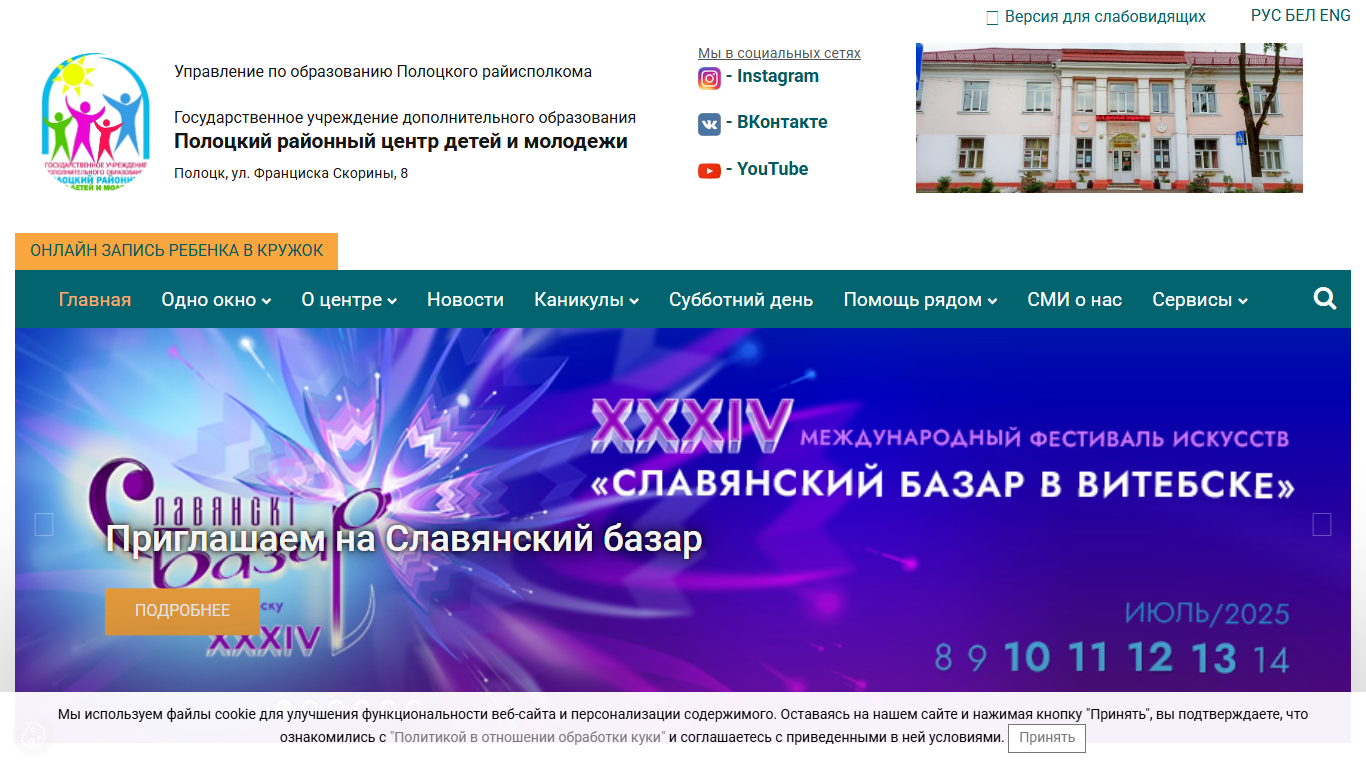Click the ПОДРОБНЕЕ banner button

click(x=182, y=611)
